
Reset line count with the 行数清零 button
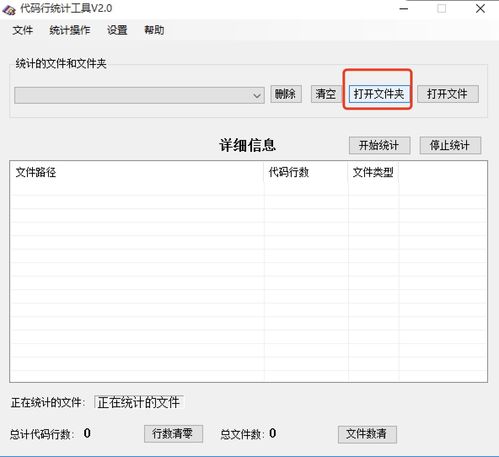tap(173, 434)
